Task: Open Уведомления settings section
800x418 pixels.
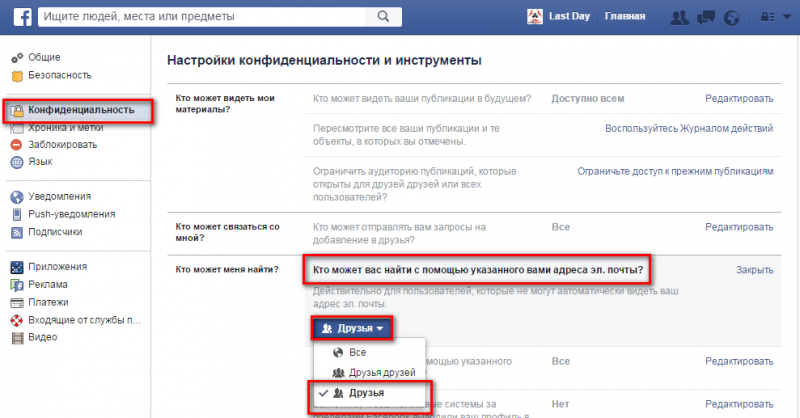Action: [x=60, y=196]
